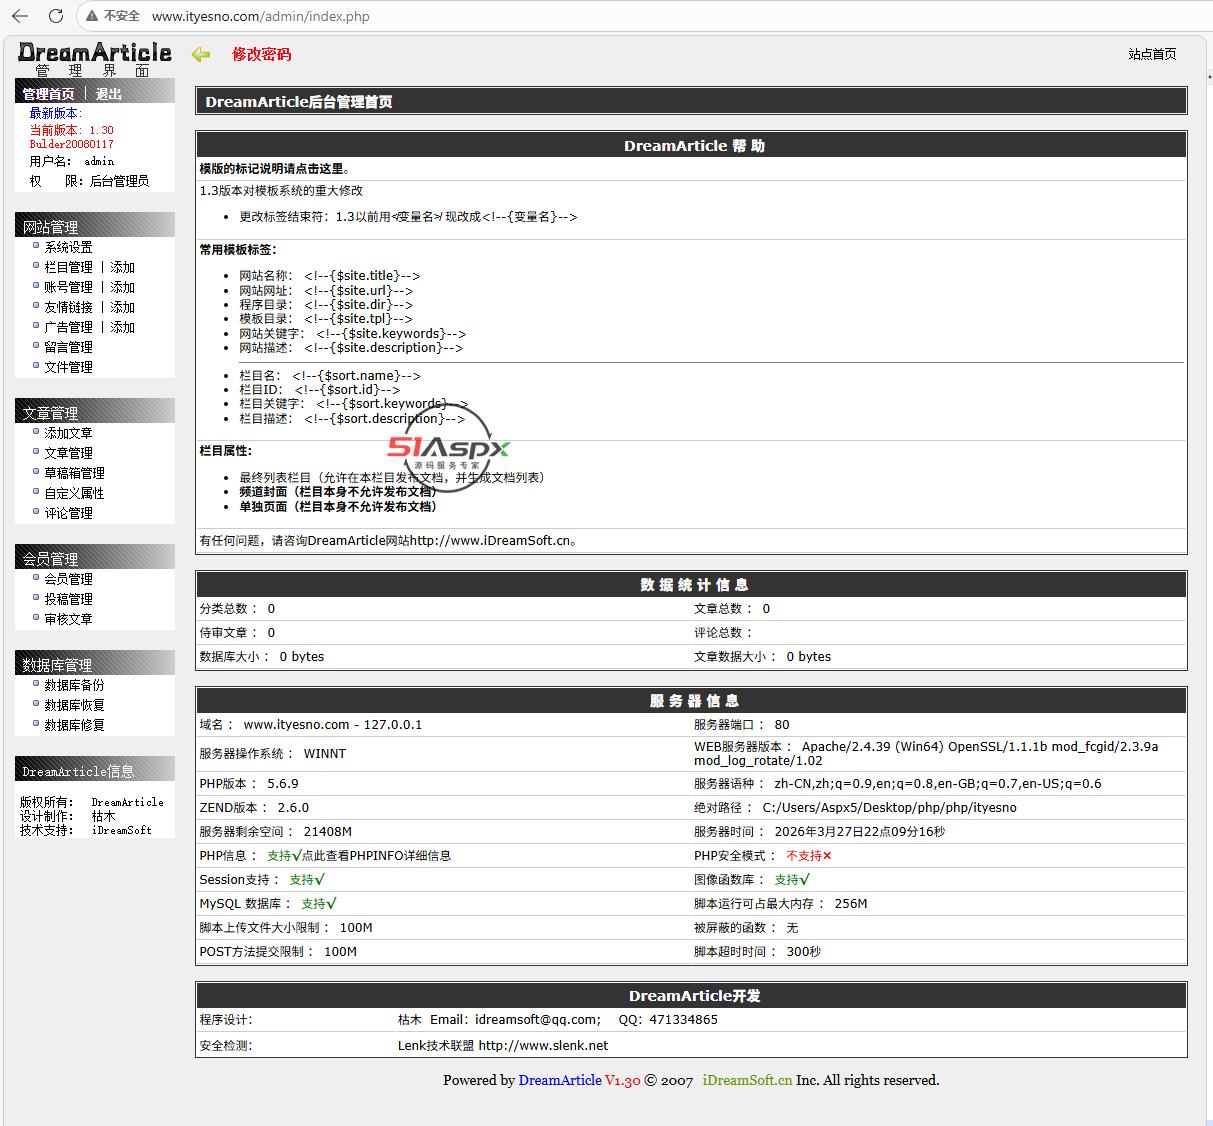This screenshot has height=1126, width=1213.
Task: Click the yellow back arrow beside 修改密码
Action: pos(201,55)
